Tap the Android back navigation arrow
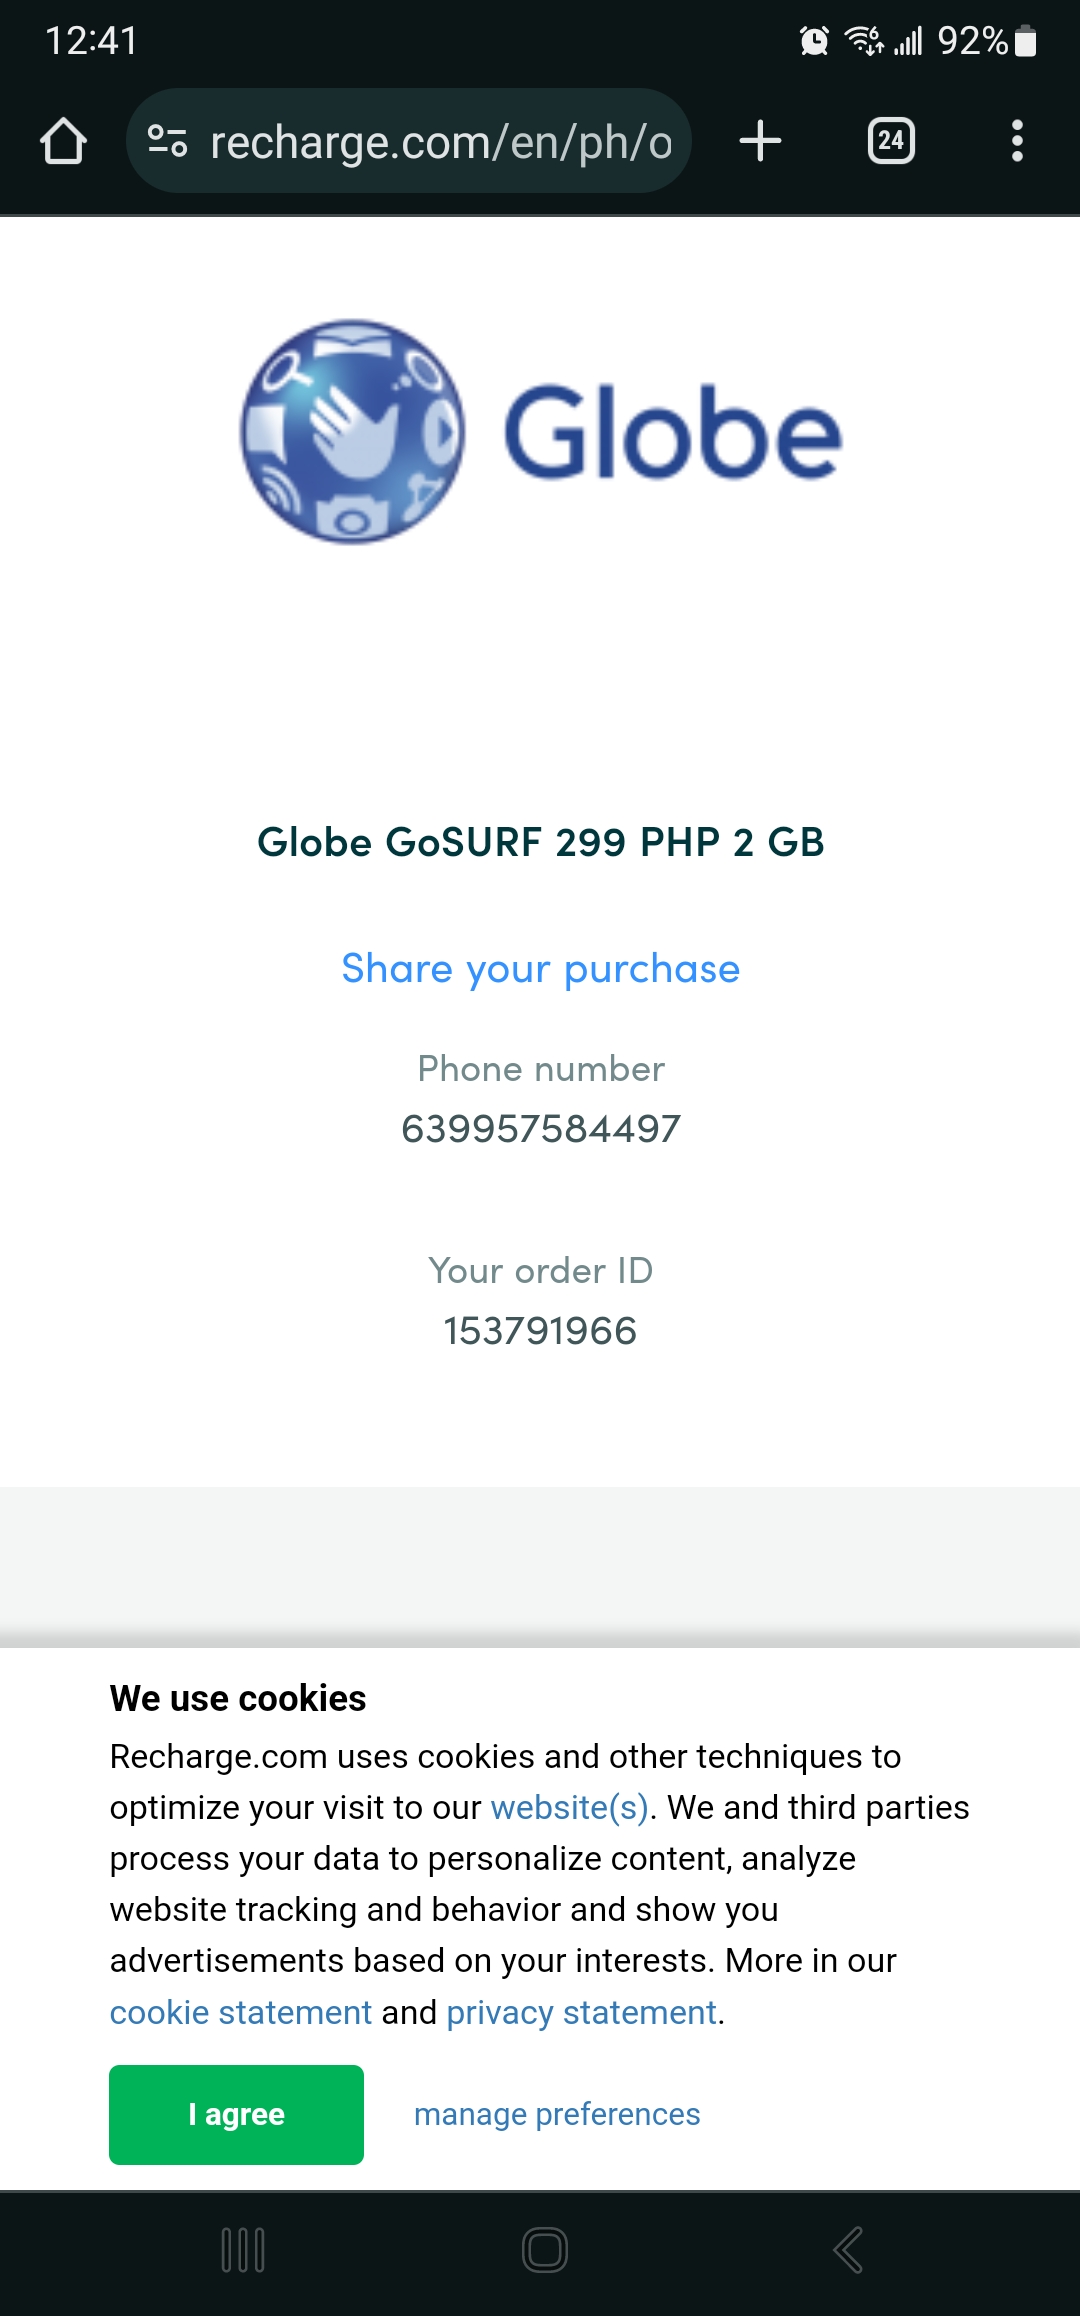 click(x=848, y=2250)
